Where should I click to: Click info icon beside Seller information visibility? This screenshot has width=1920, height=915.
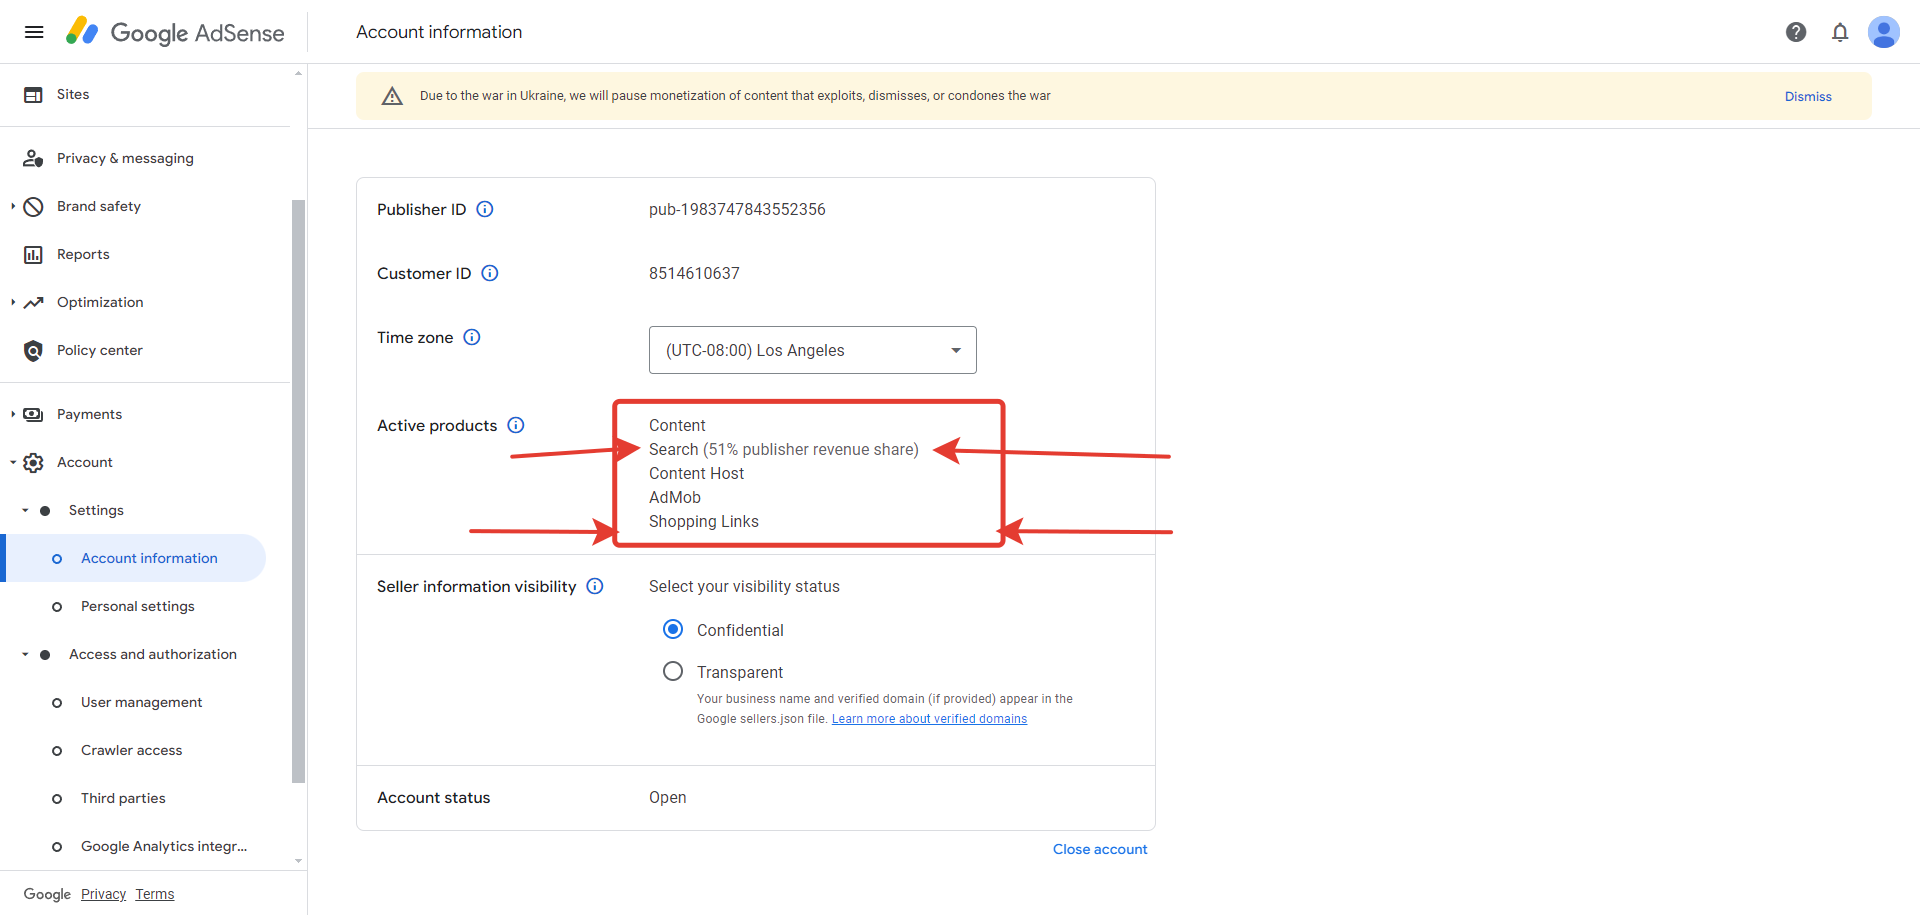[595, 586]
